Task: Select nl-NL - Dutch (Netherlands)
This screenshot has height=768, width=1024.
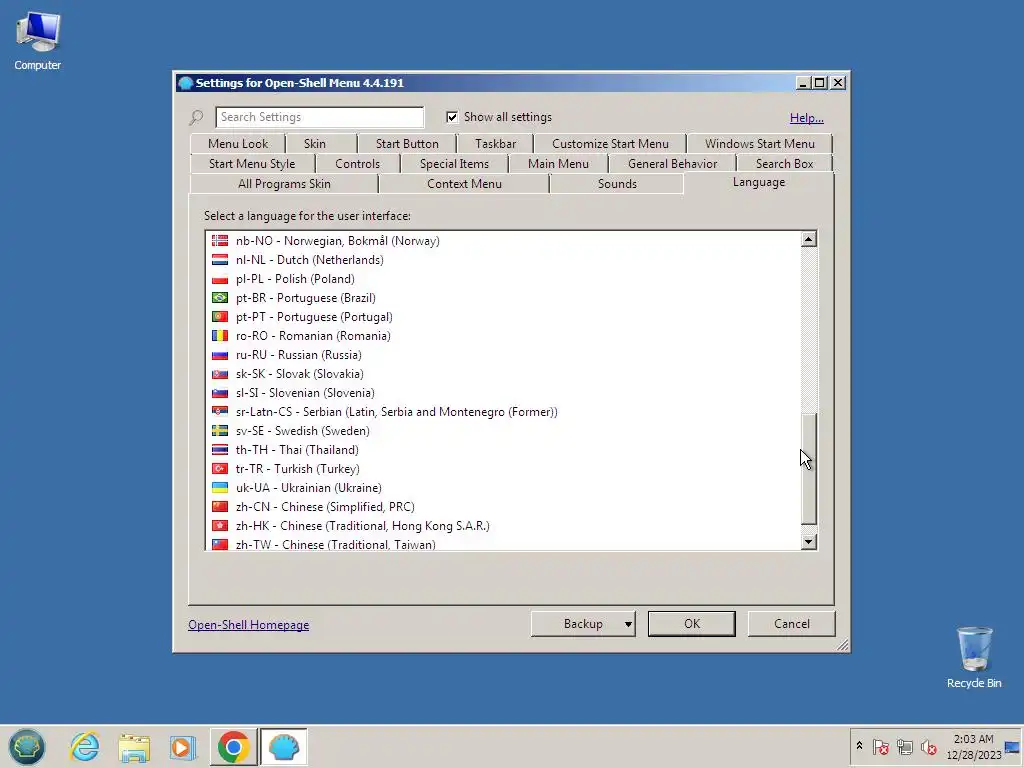Action: (503, 260)
